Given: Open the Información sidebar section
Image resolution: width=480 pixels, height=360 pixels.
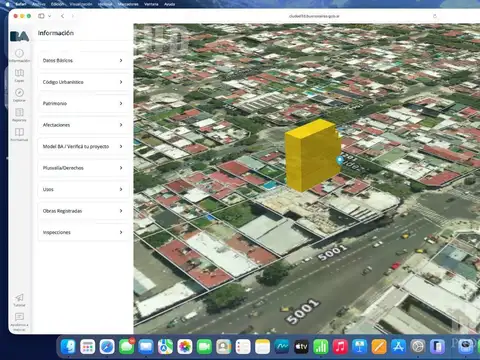Looking at the screenshot, I should [19, 55].
